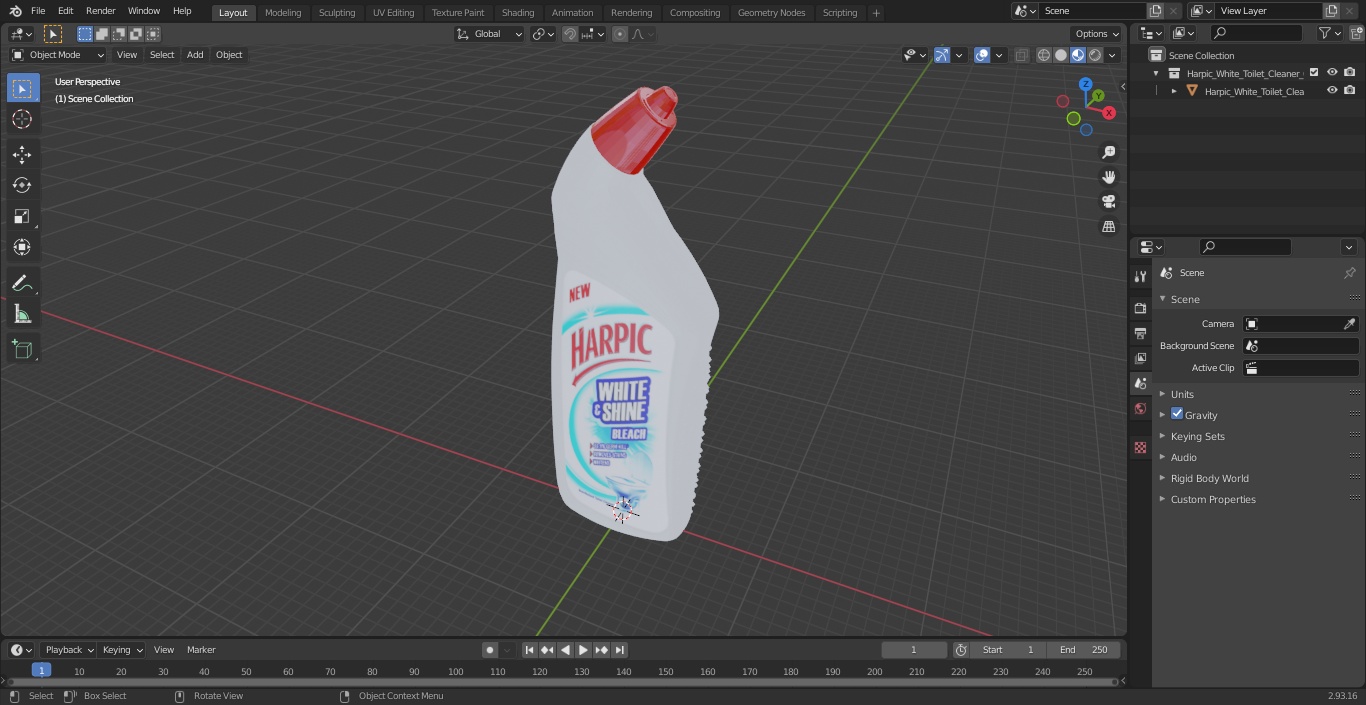Expand the Units panel
Viewport: 1366px width, 705px height.
(1182, 394)
